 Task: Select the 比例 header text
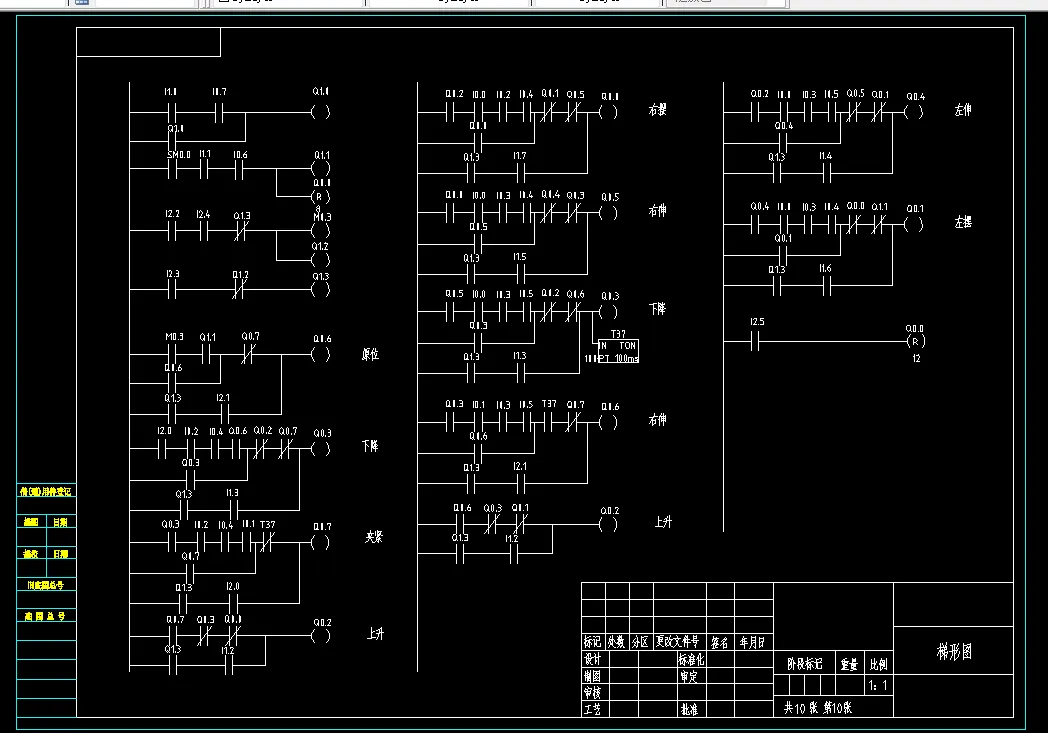pyautogui.click(x=878, y=664)
